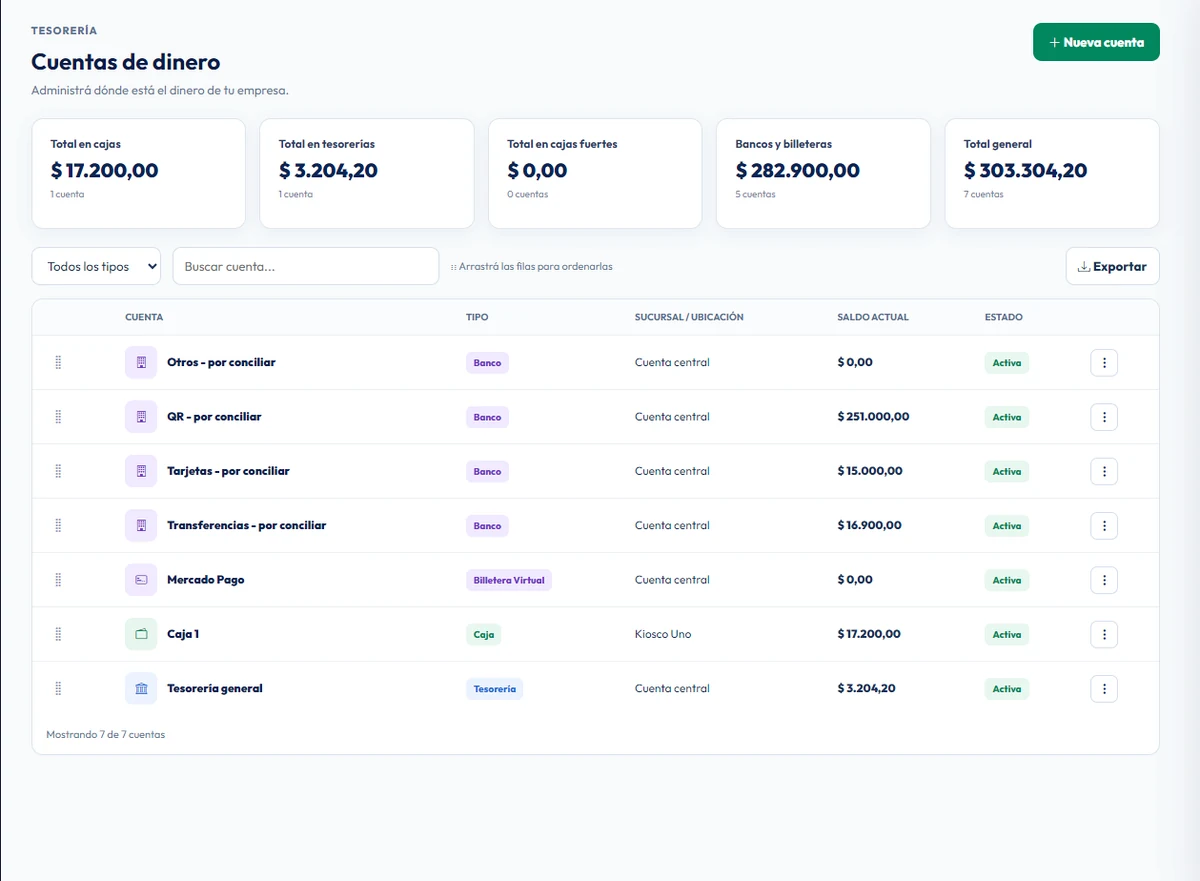The image size is (1200, 881).
Task: Click the wallet icon next to Mercado Pago
Action: click(x=141, y=580)
